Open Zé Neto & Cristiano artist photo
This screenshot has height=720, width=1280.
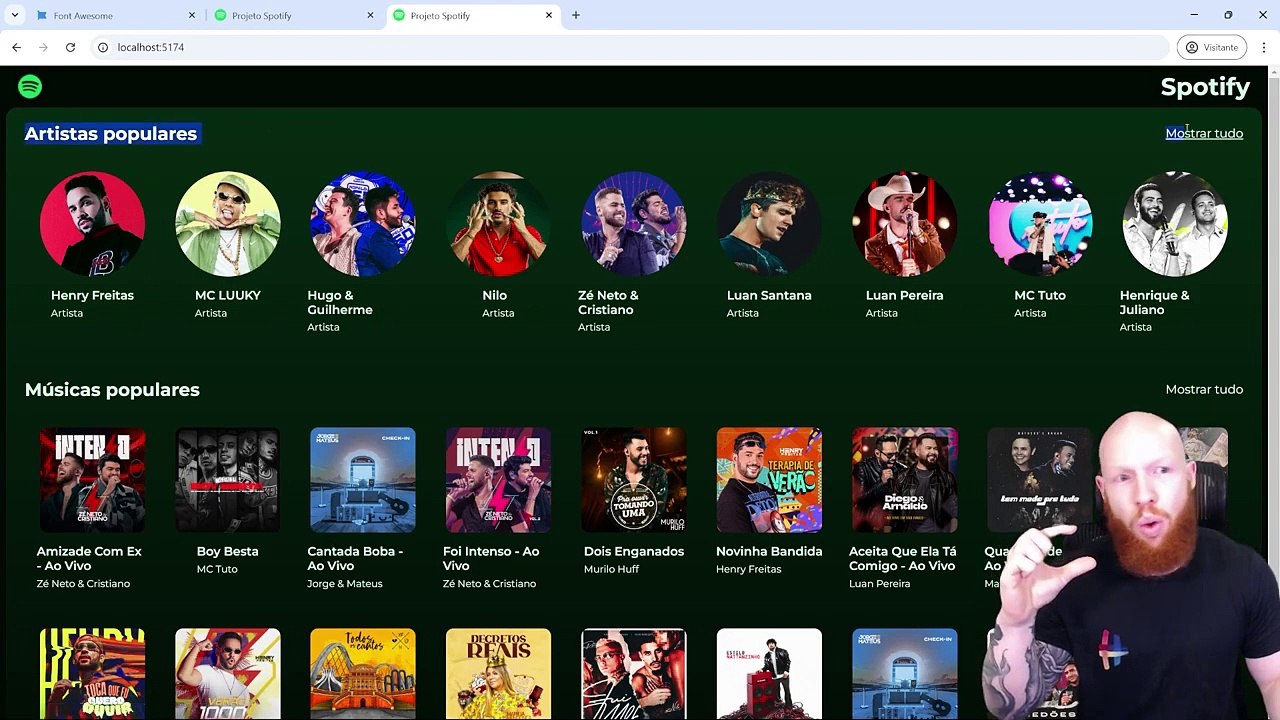(x=634, y=224)
